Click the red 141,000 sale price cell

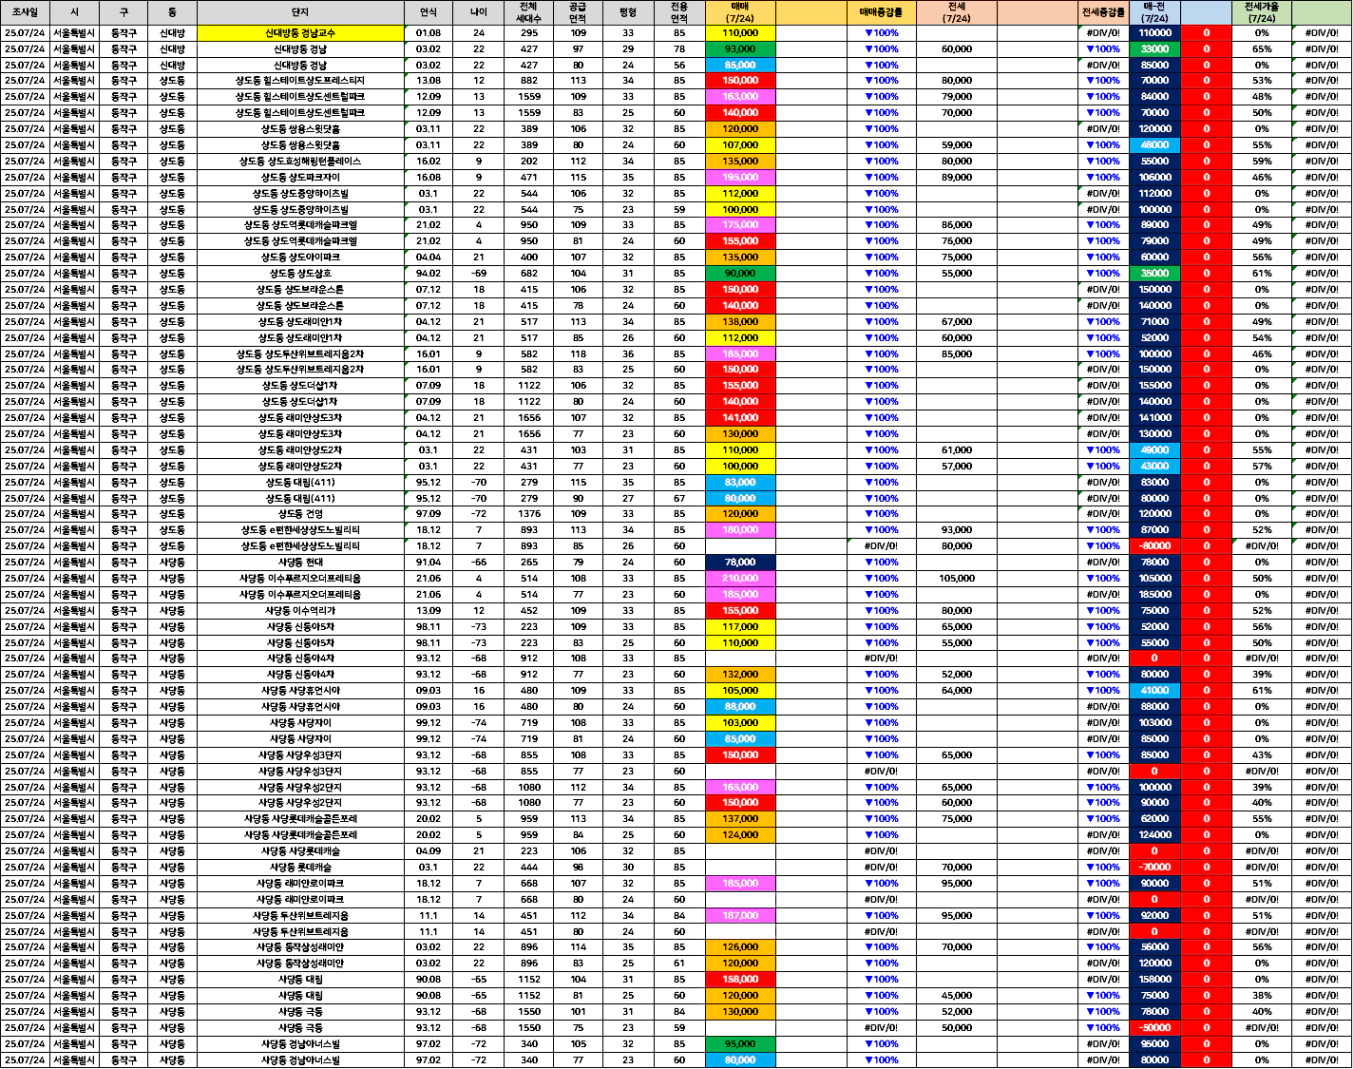pos(740,418)
